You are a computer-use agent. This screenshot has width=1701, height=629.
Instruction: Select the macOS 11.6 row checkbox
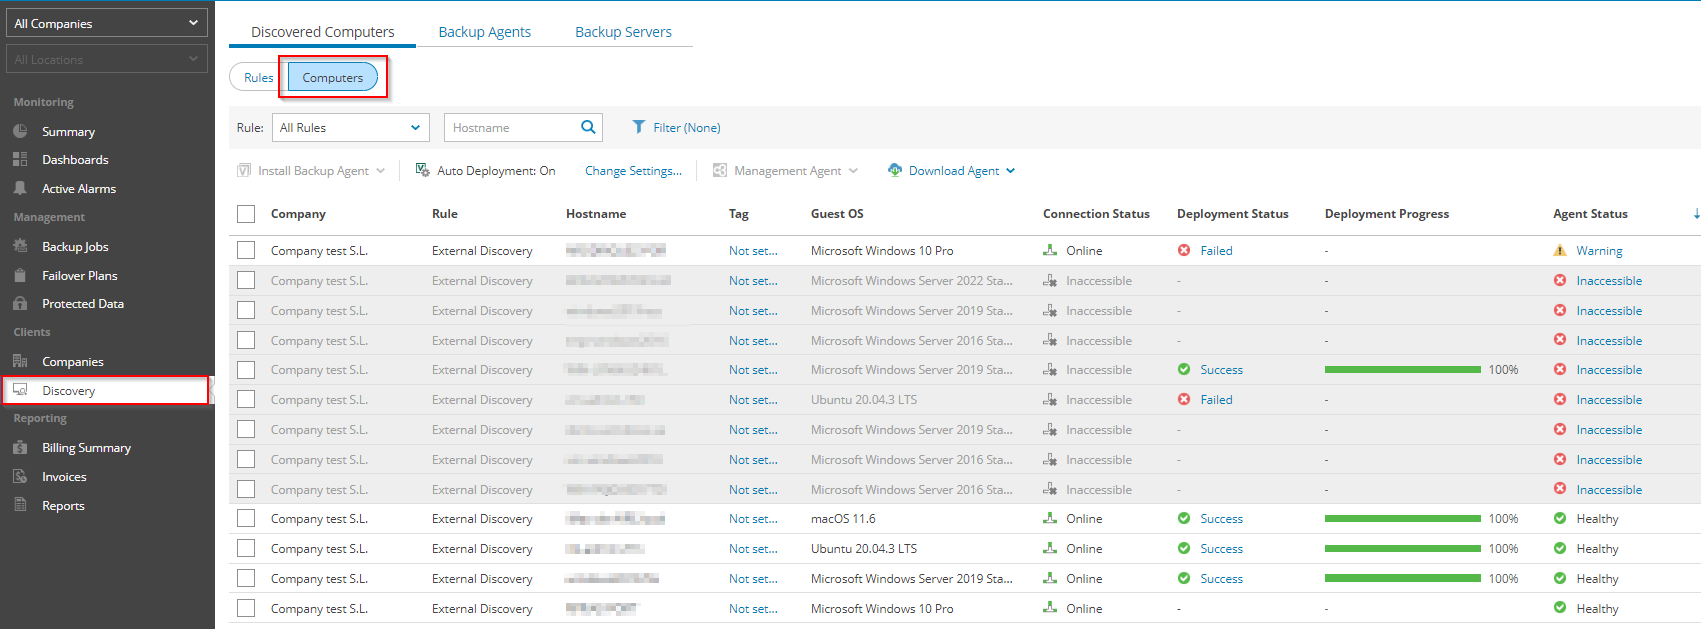click(x=246, y=518)
